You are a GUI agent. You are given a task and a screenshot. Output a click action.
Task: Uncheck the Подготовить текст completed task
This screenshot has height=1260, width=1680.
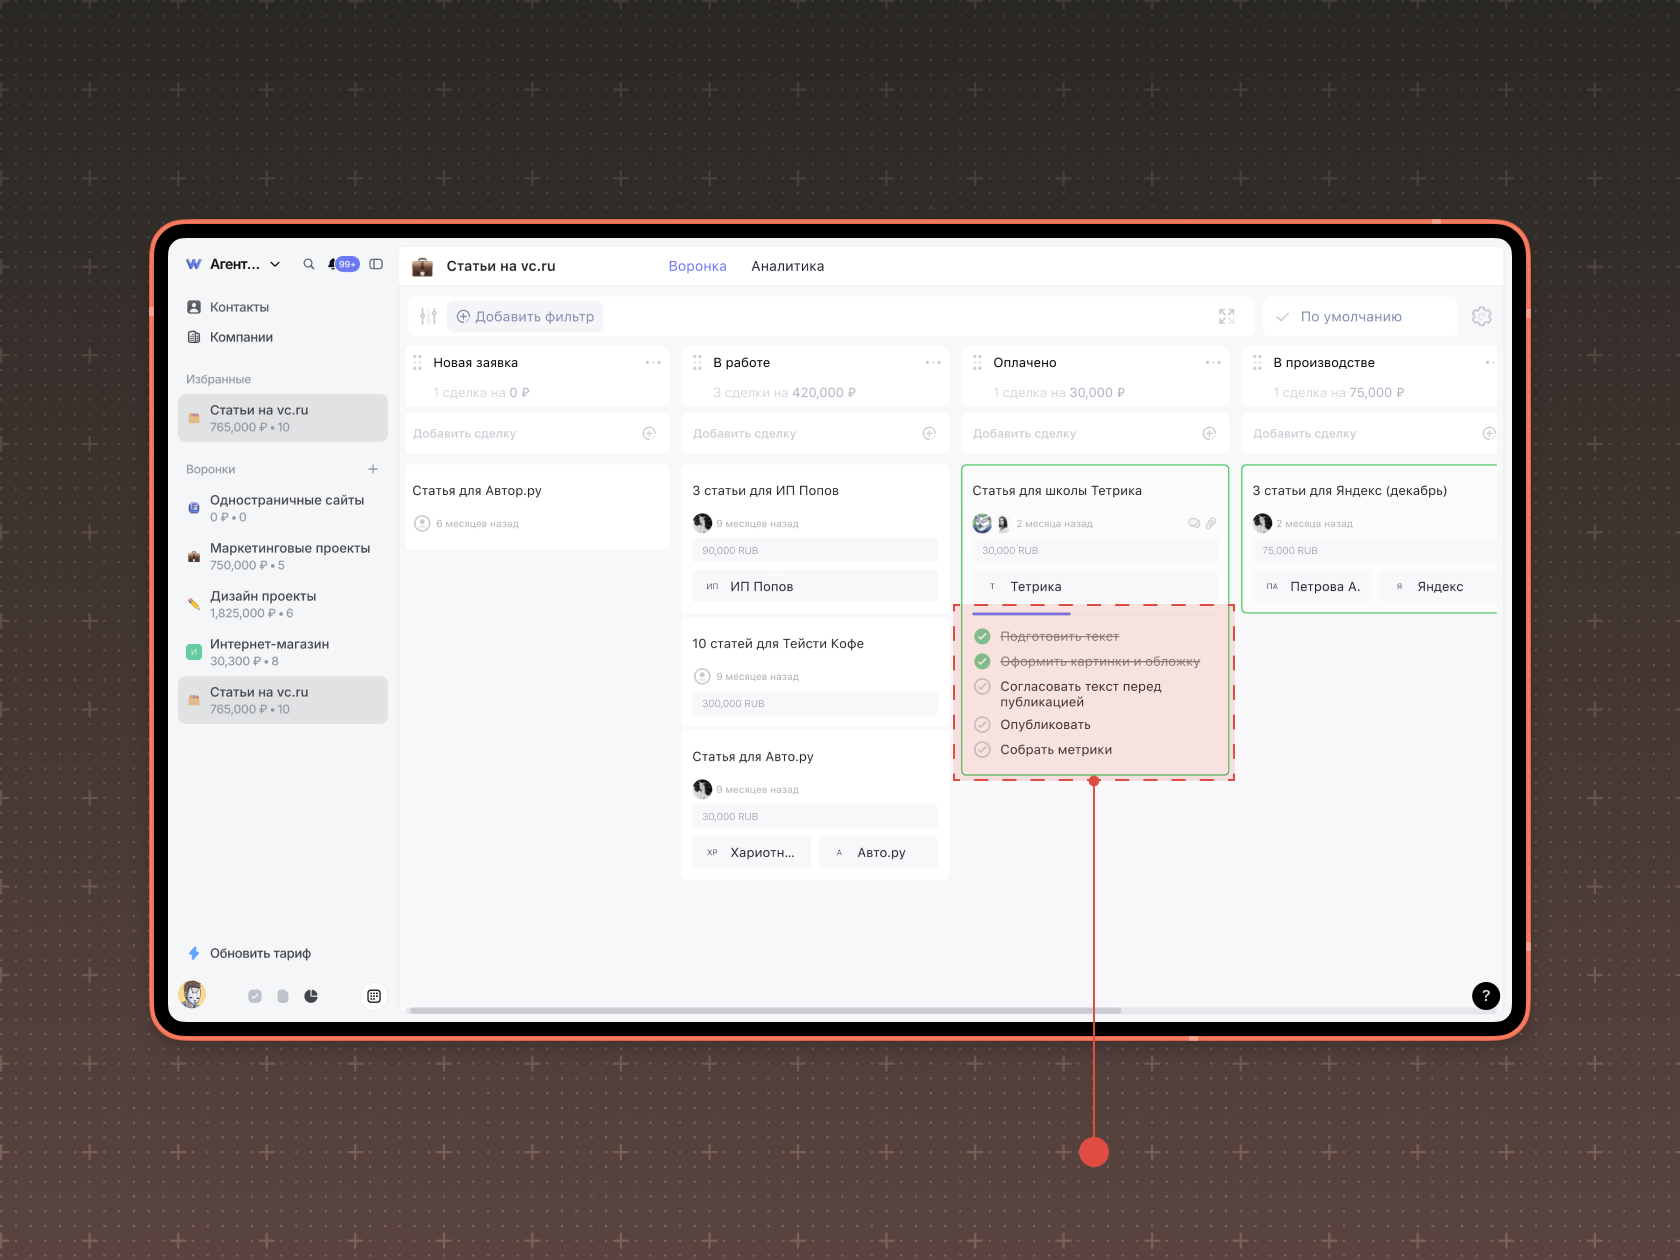[x=982, y=636]
